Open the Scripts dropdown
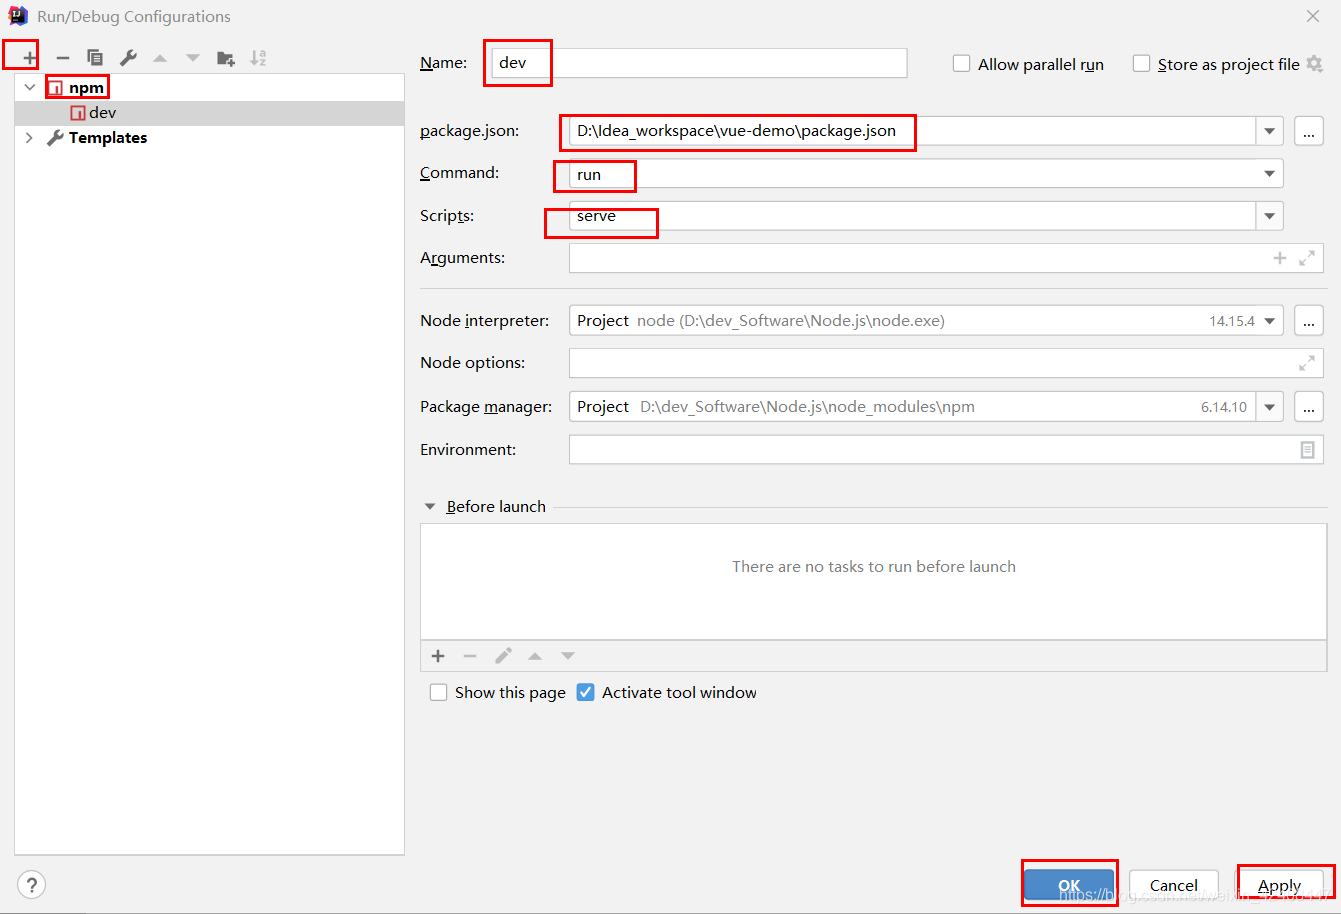This screenshot has width=1341, height=914. [1270, 216]
